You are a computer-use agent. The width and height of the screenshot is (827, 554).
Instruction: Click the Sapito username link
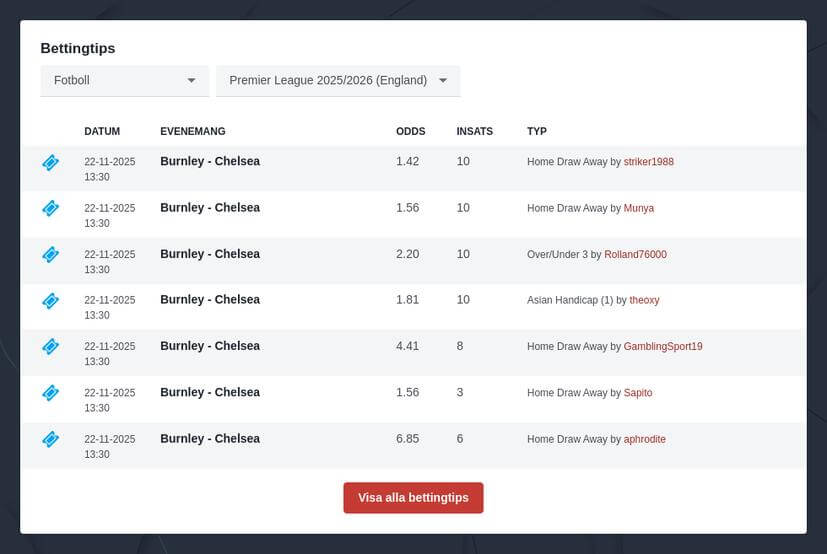[638, 393]
